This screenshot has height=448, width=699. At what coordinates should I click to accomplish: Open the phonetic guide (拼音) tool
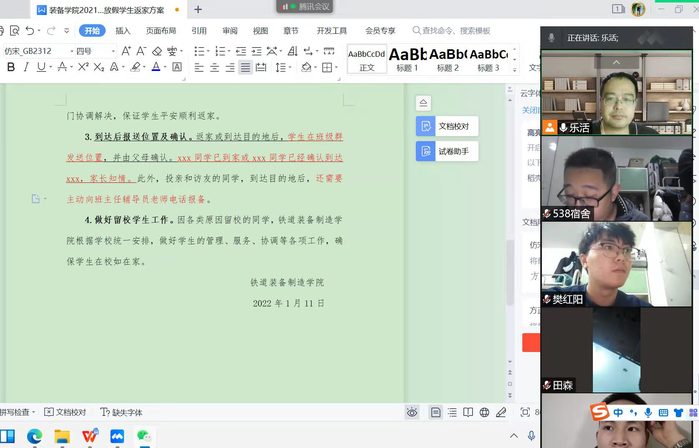tap(172, 51)
